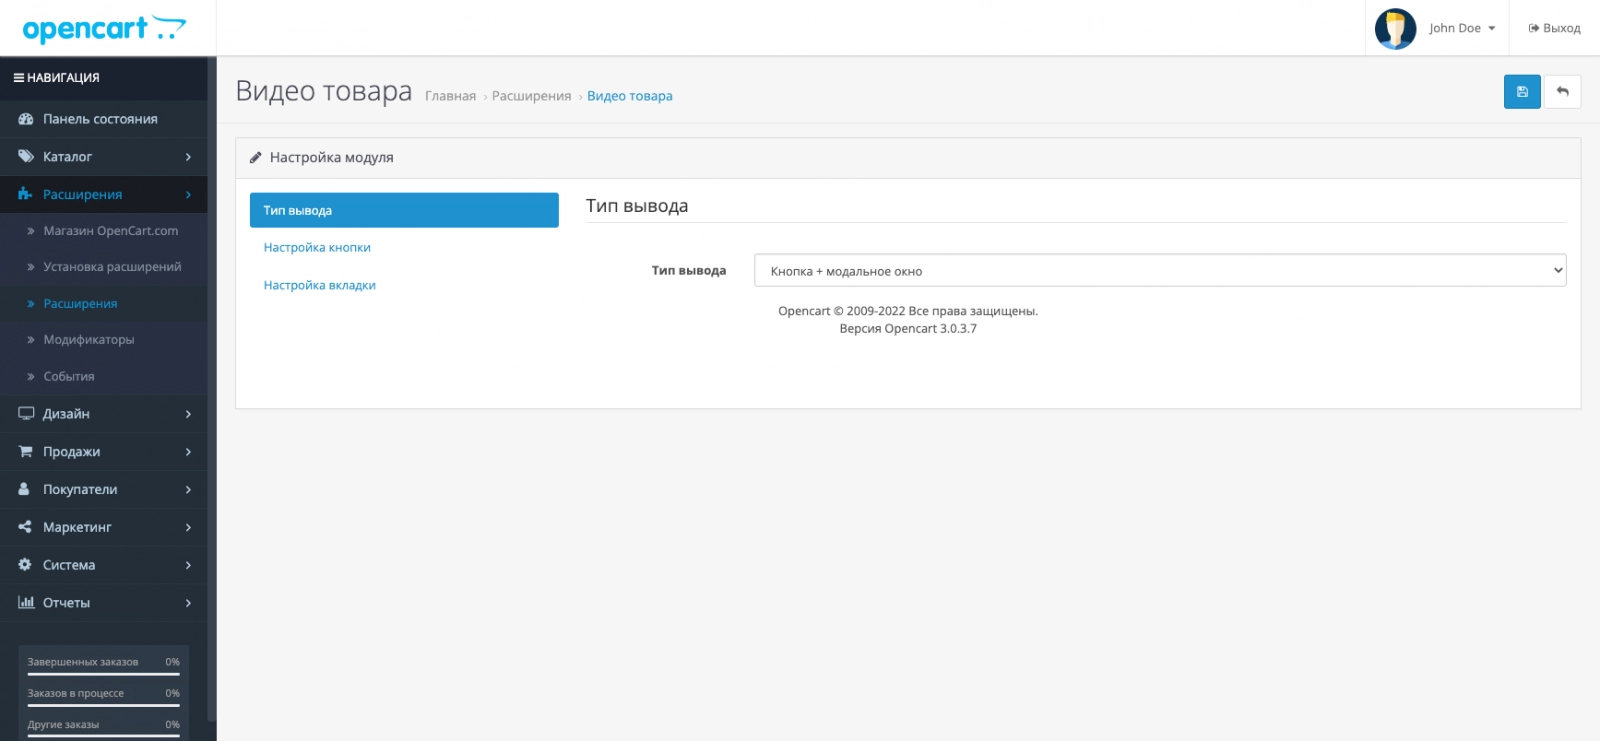The image size is (1600, 741).
Task: Open the Тип вывода dropdown selector
Action: [1159, 271]
